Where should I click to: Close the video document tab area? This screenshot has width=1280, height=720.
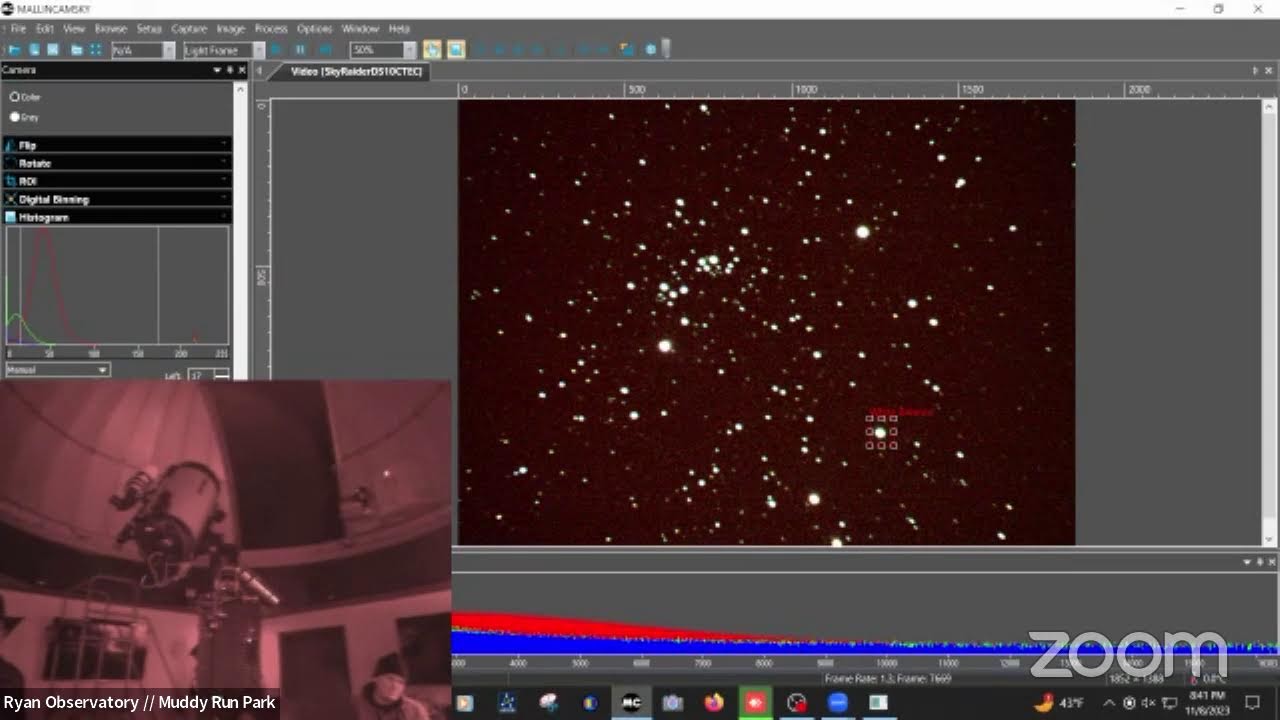[1270, 71]
